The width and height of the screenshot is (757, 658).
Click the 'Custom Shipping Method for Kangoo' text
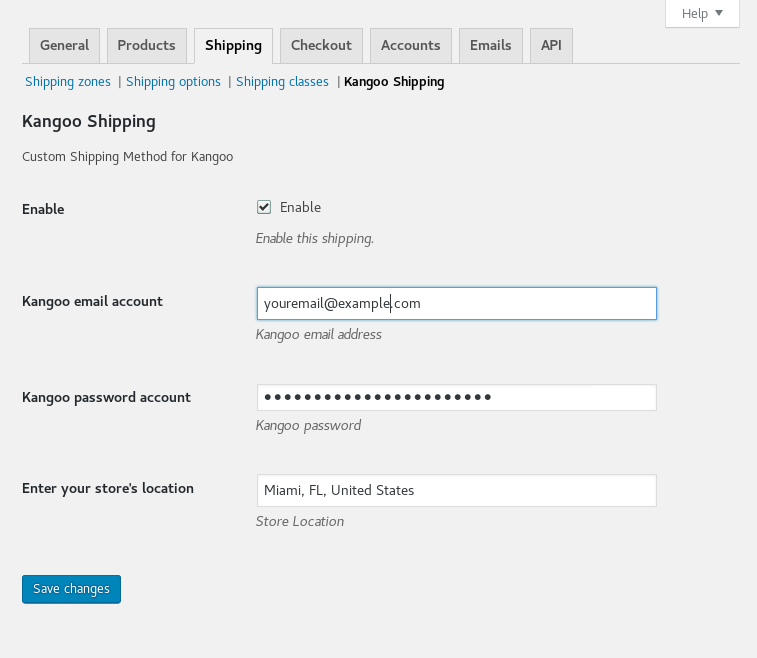click(x=127, y=157)
